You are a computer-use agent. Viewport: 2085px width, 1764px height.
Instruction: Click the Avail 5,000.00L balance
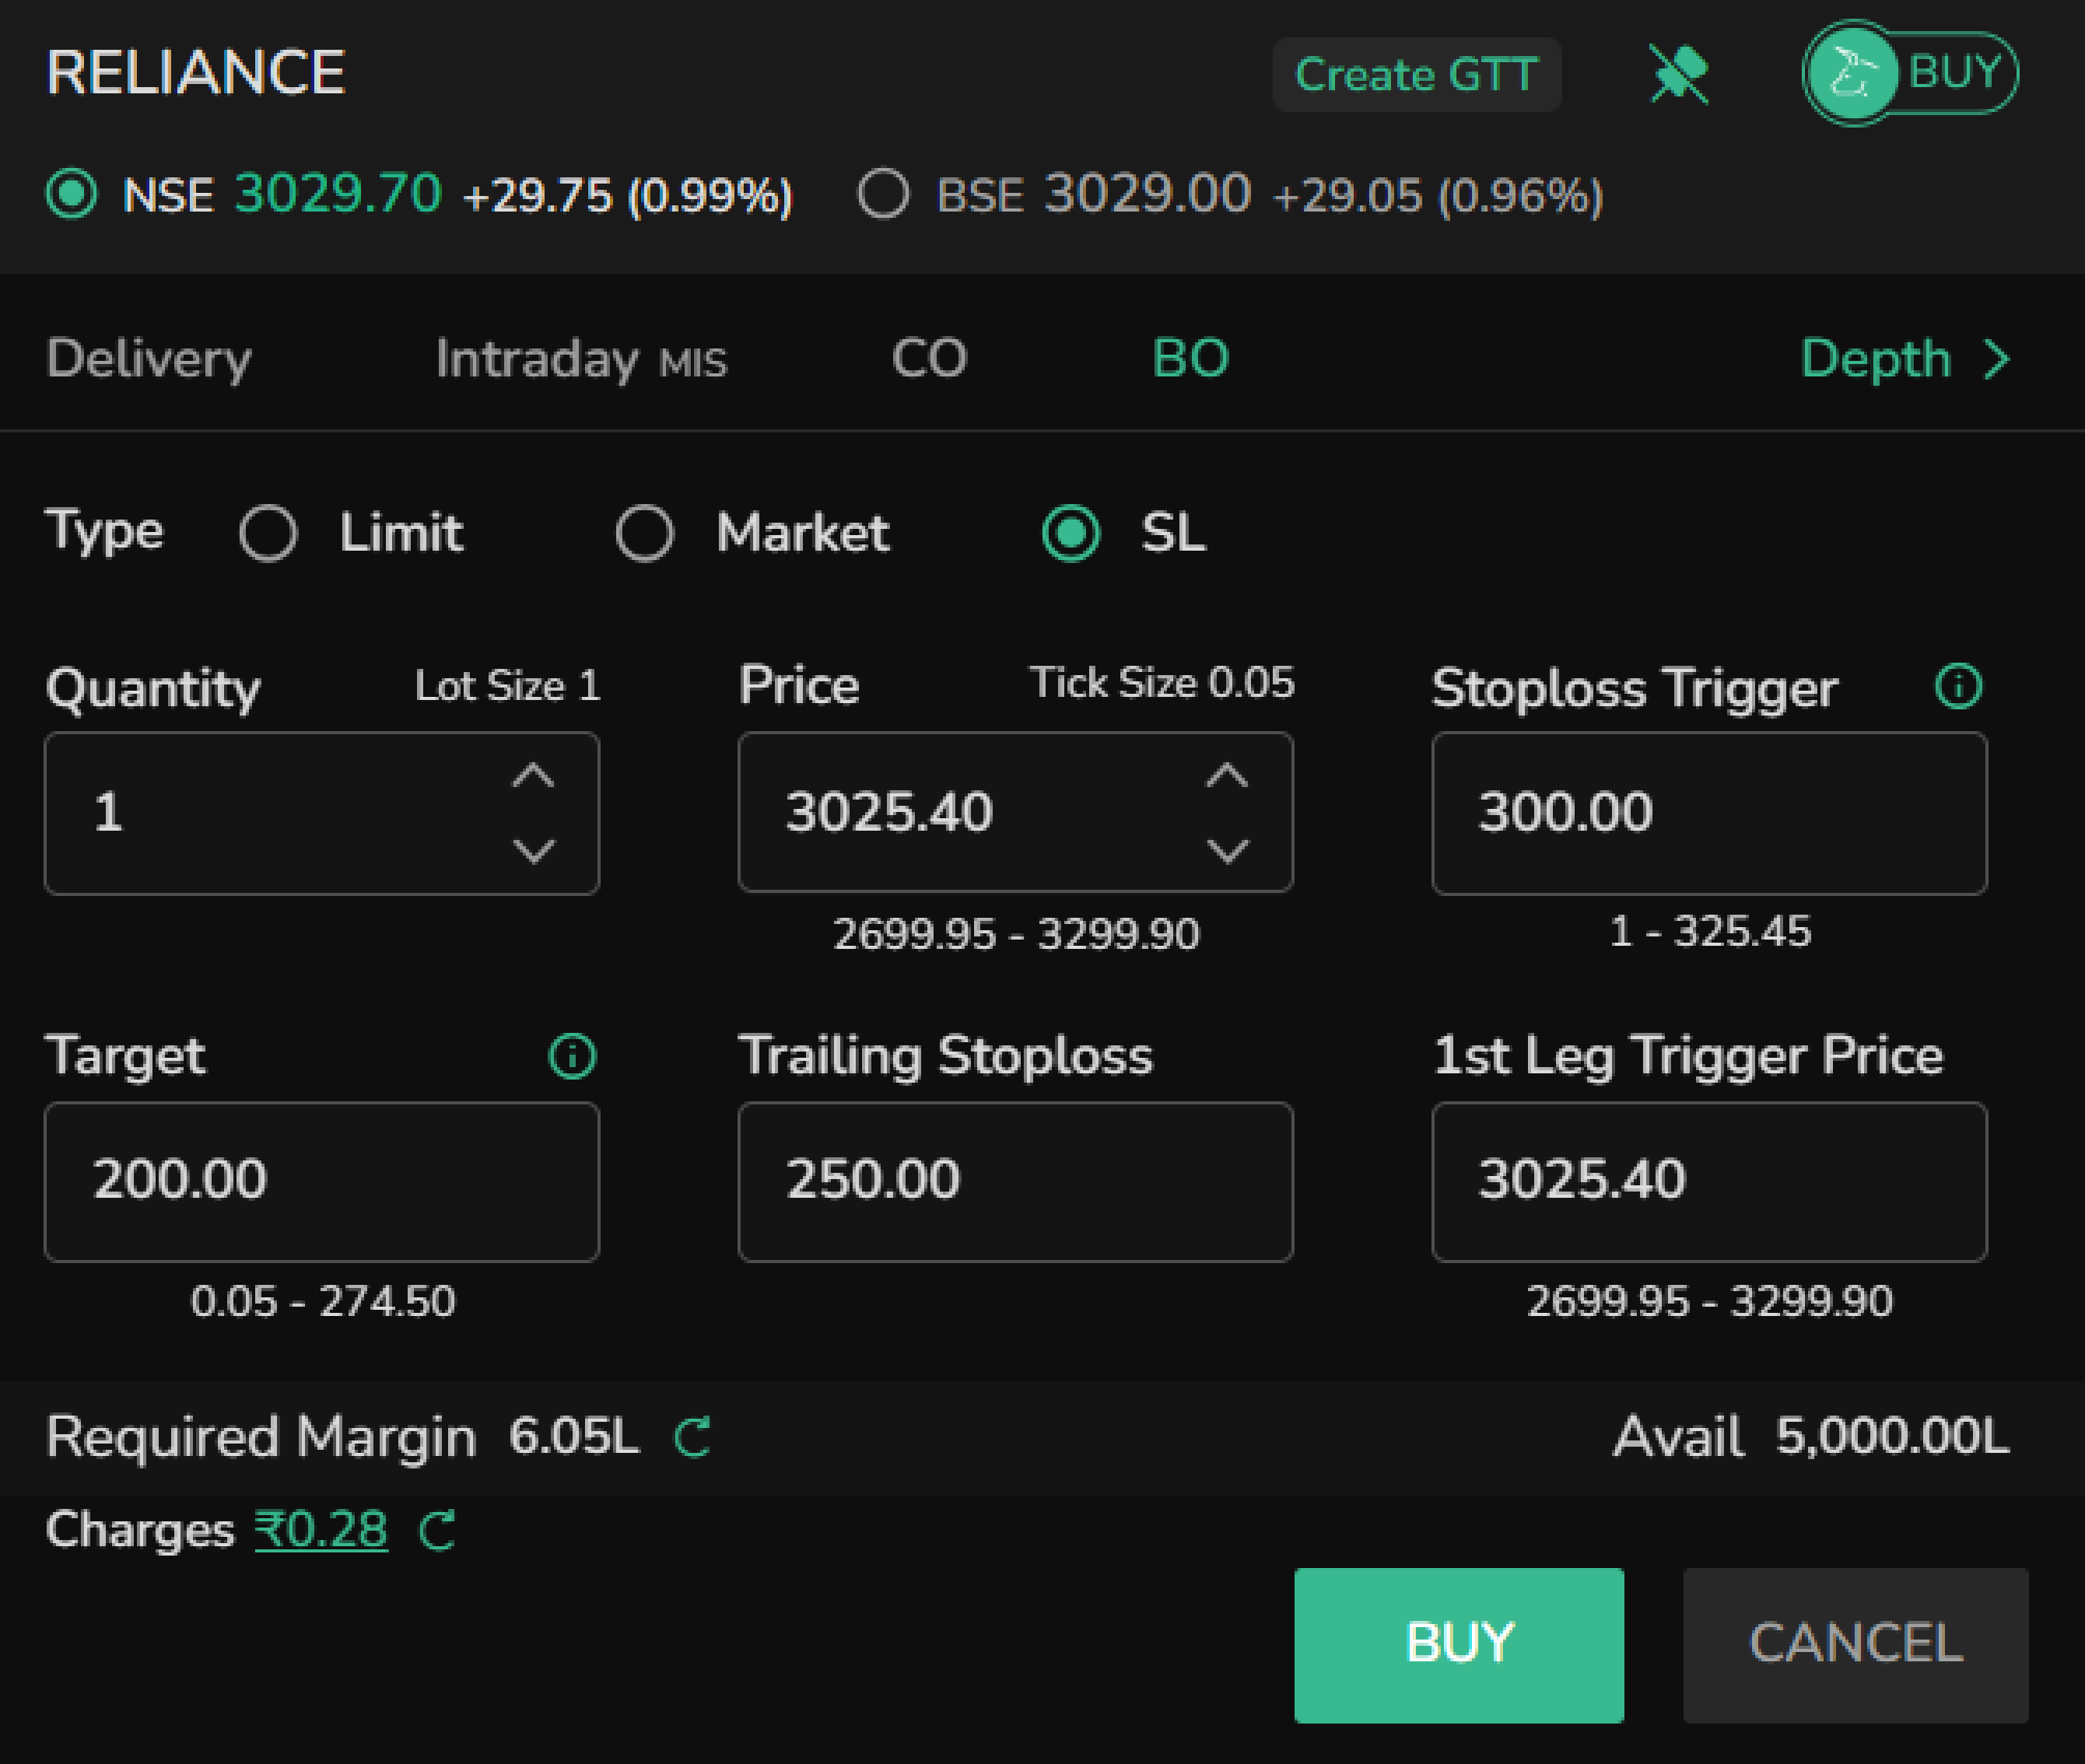click(1811, 1437)
